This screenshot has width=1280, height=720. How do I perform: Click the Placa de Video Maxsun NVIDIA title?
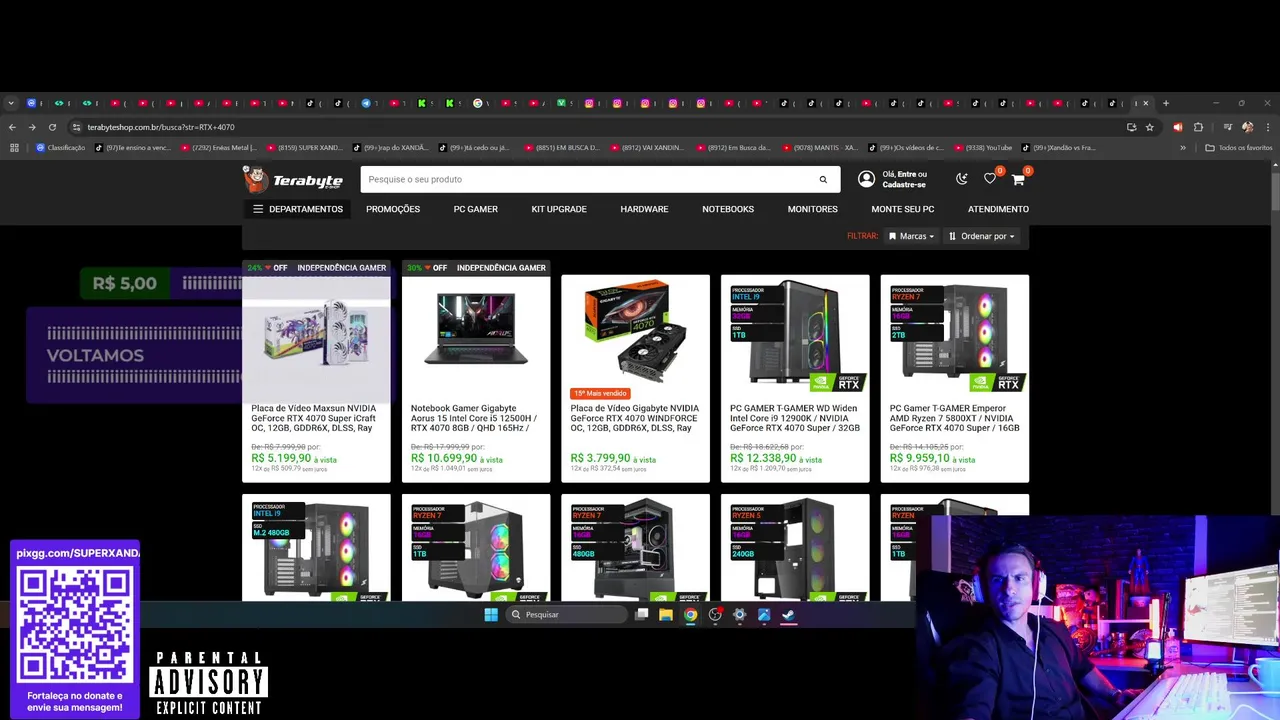coord(314,418)
